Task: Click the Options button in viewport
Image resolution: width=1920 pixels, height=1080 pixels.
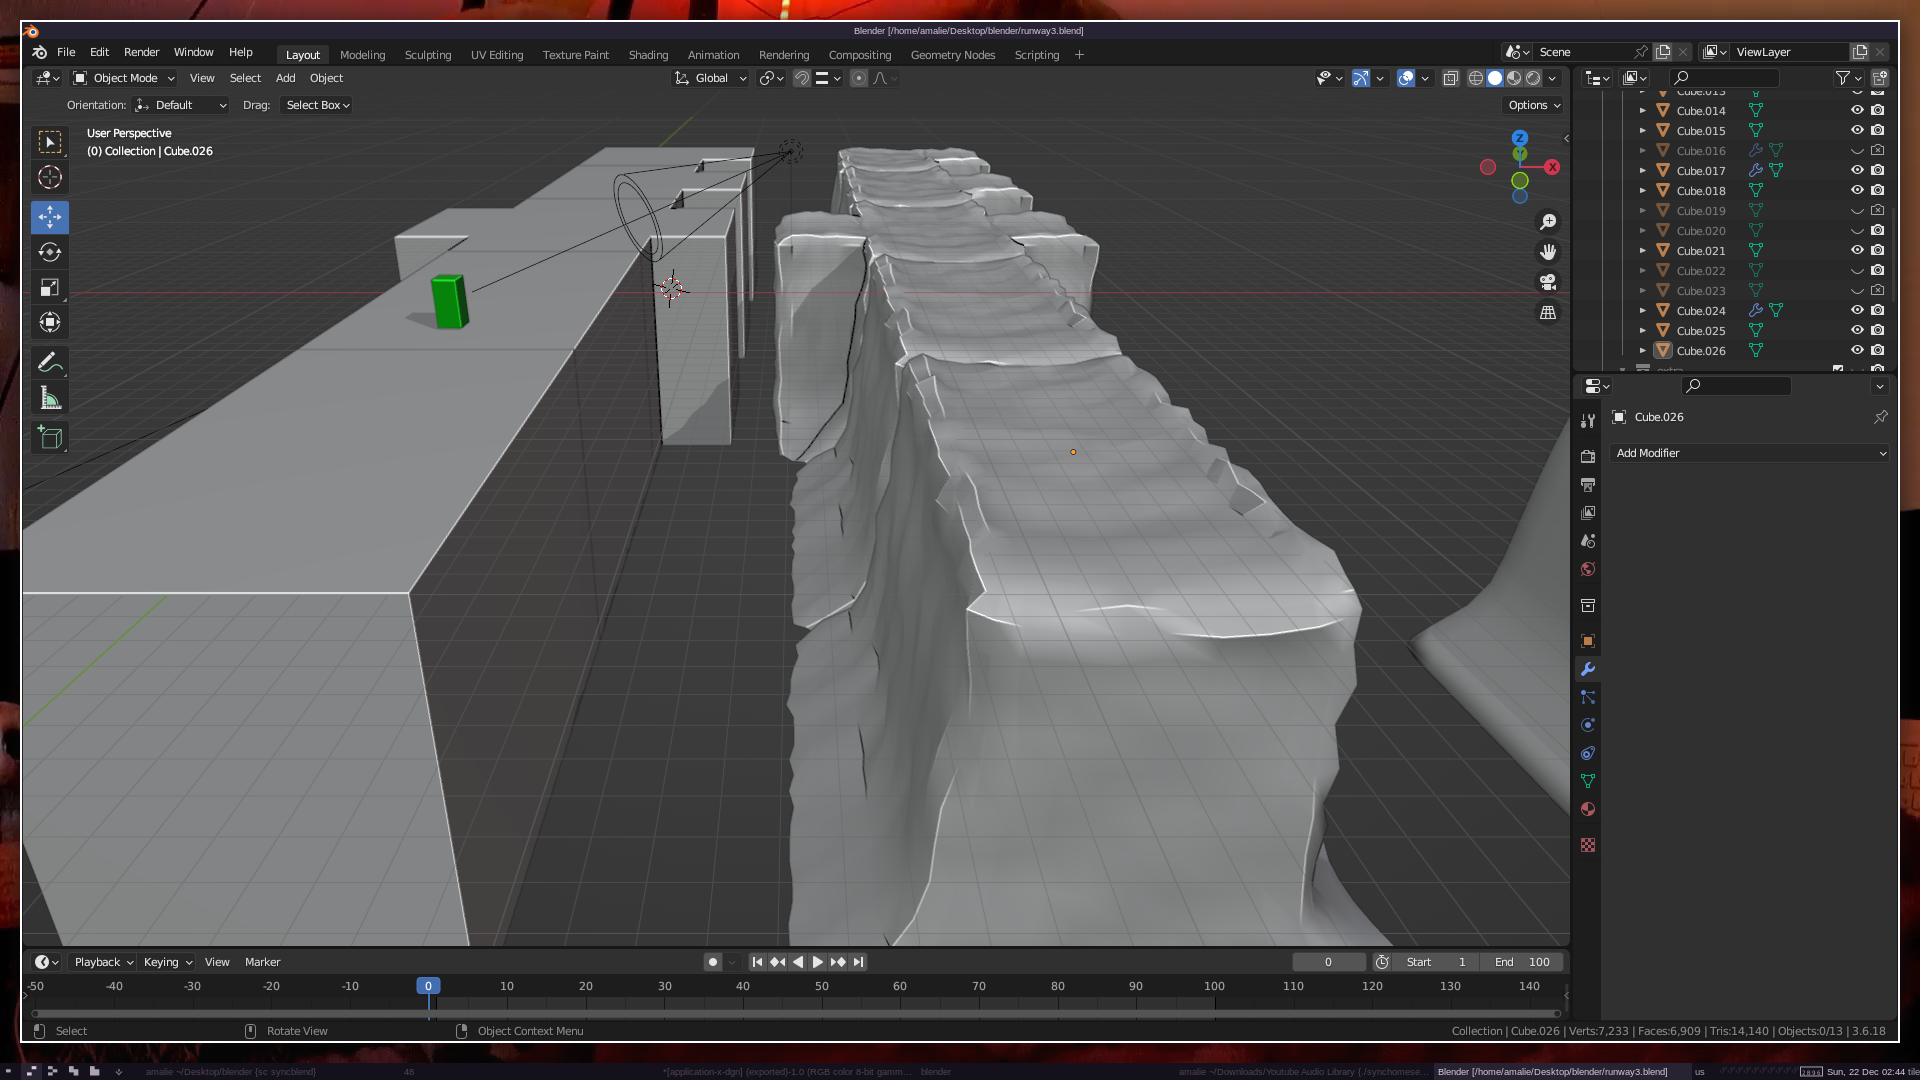Action: pyautogui.click(x=1534, y=105)
